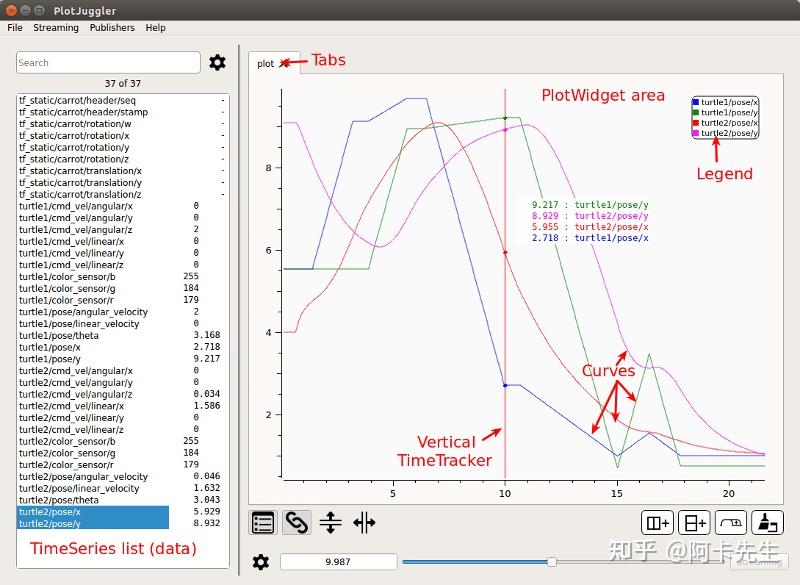Focus the timeseries Search field
This screenshot has width=800, height=585.
pos(107,62)
